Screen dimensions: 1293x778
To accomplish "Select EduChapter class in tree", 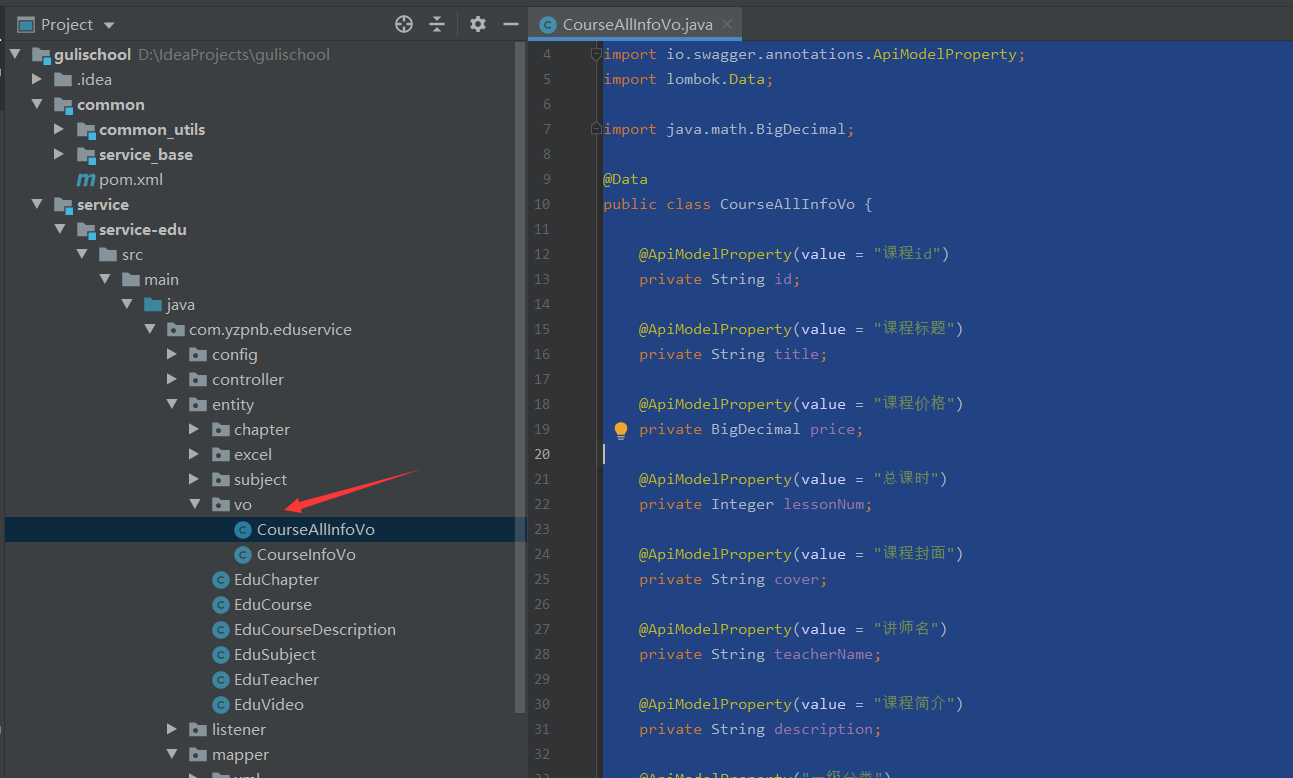I will point(277,579).
